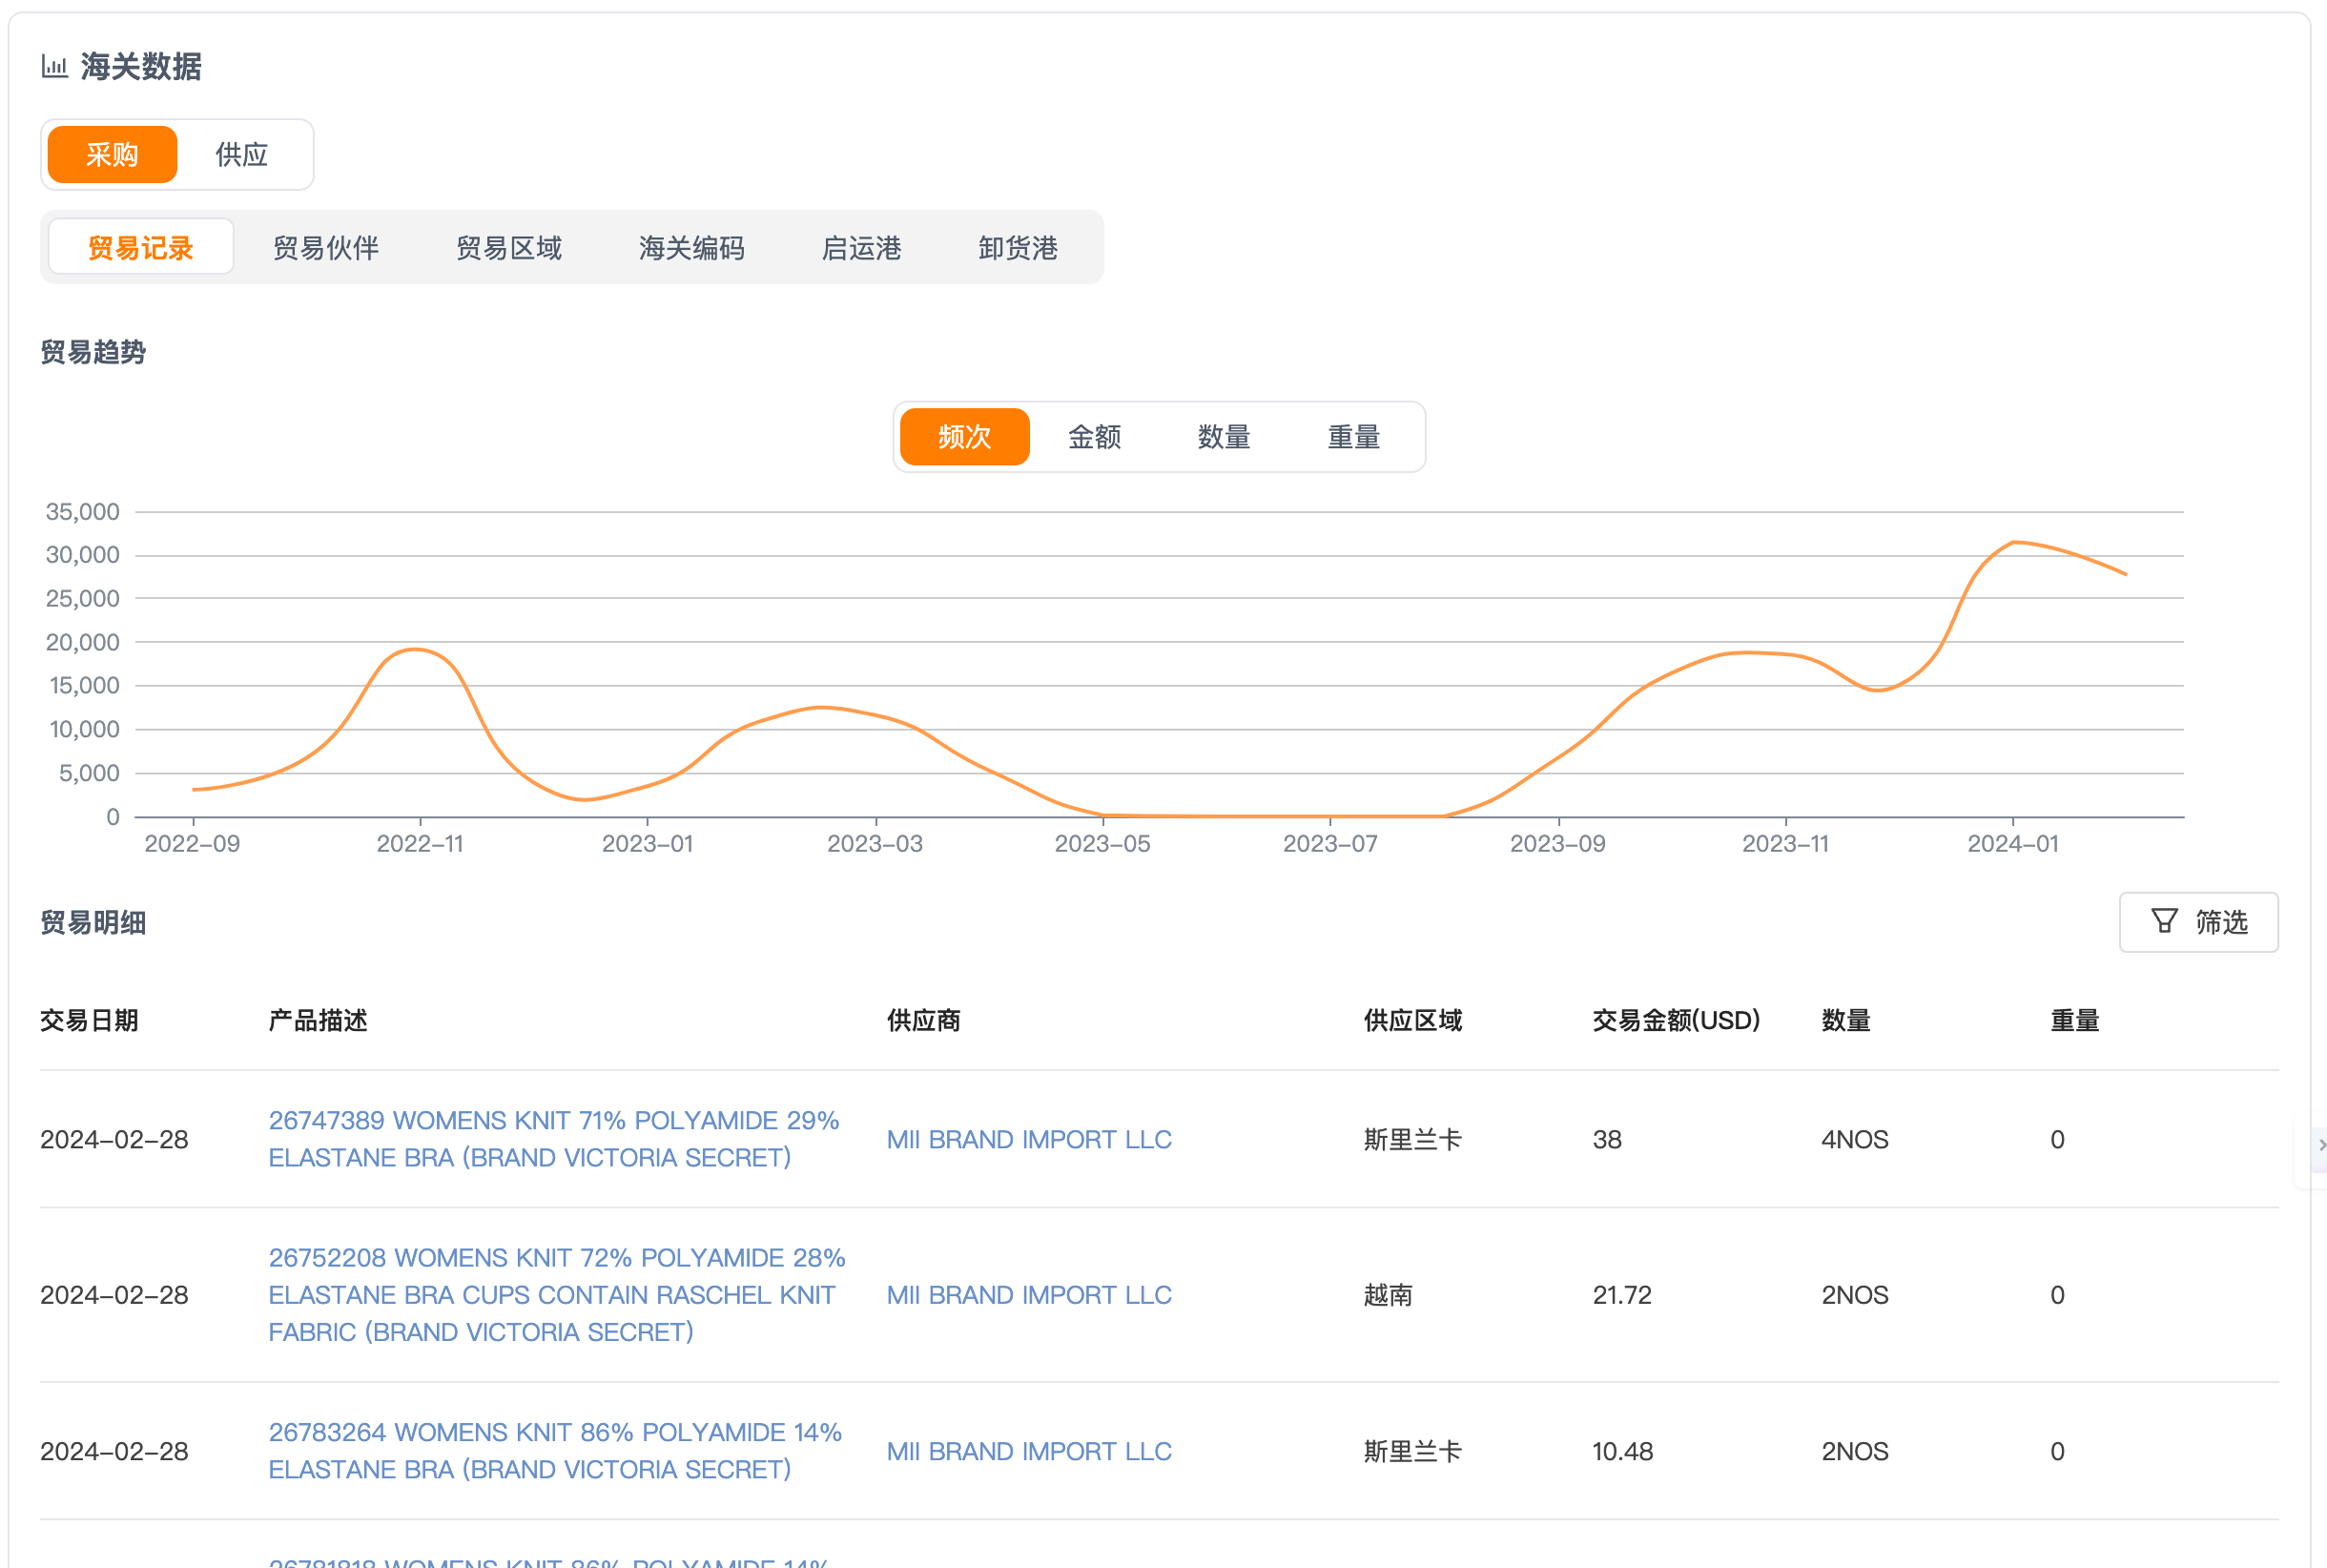Viewport: 2327px width, 1568px height.
Task: Open the 启运港 tab
Action: (x=862, y=248)
